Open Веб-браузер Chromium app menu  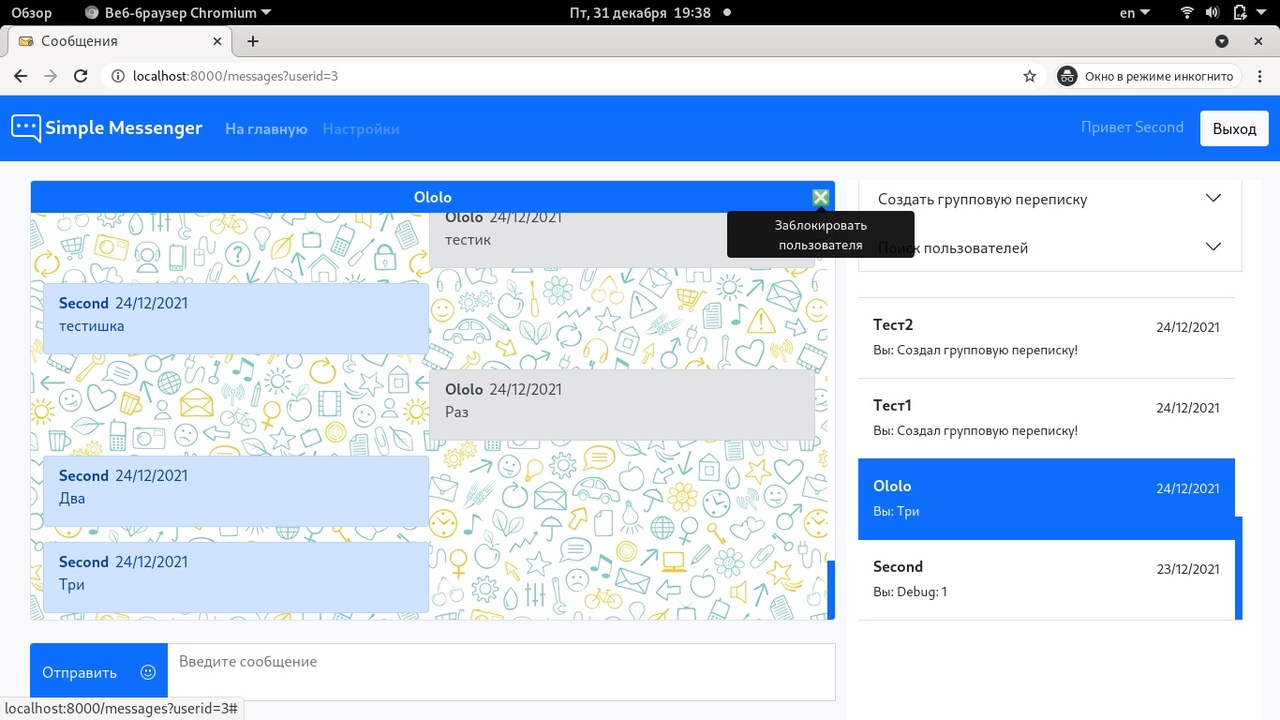[178, 13]
